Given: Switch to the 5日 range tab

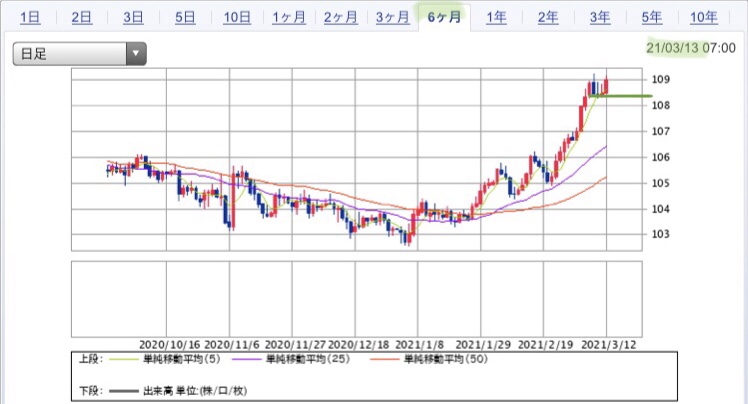Looking at the screenshot, I should click(185, 18).
